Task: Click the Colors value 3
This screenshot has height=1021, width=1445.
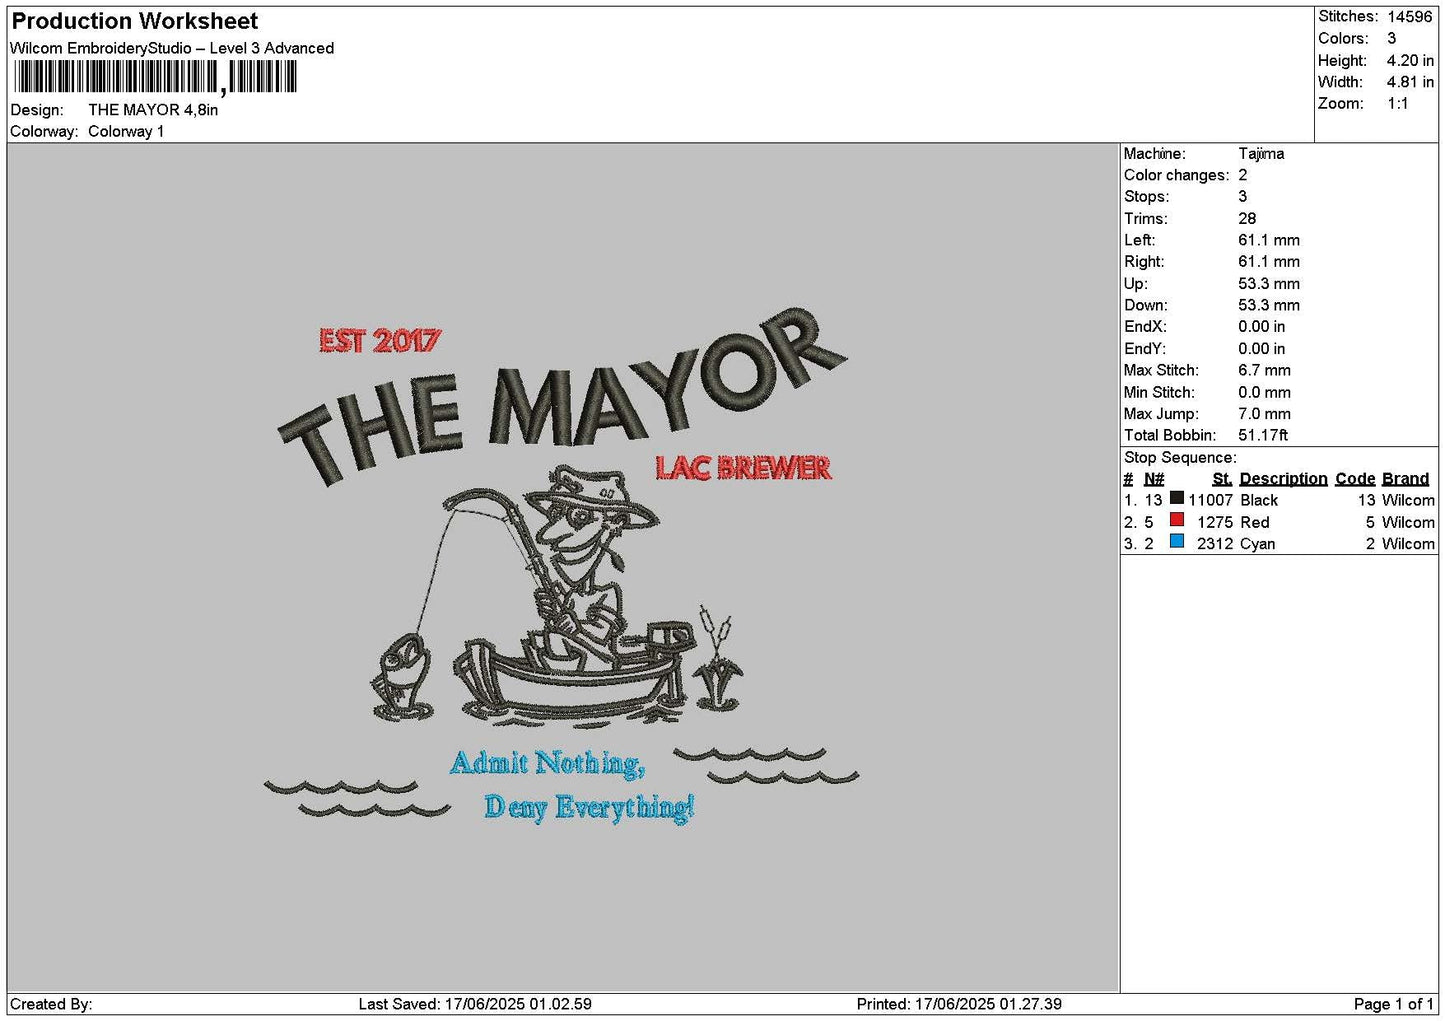Action: point(1391,38)
